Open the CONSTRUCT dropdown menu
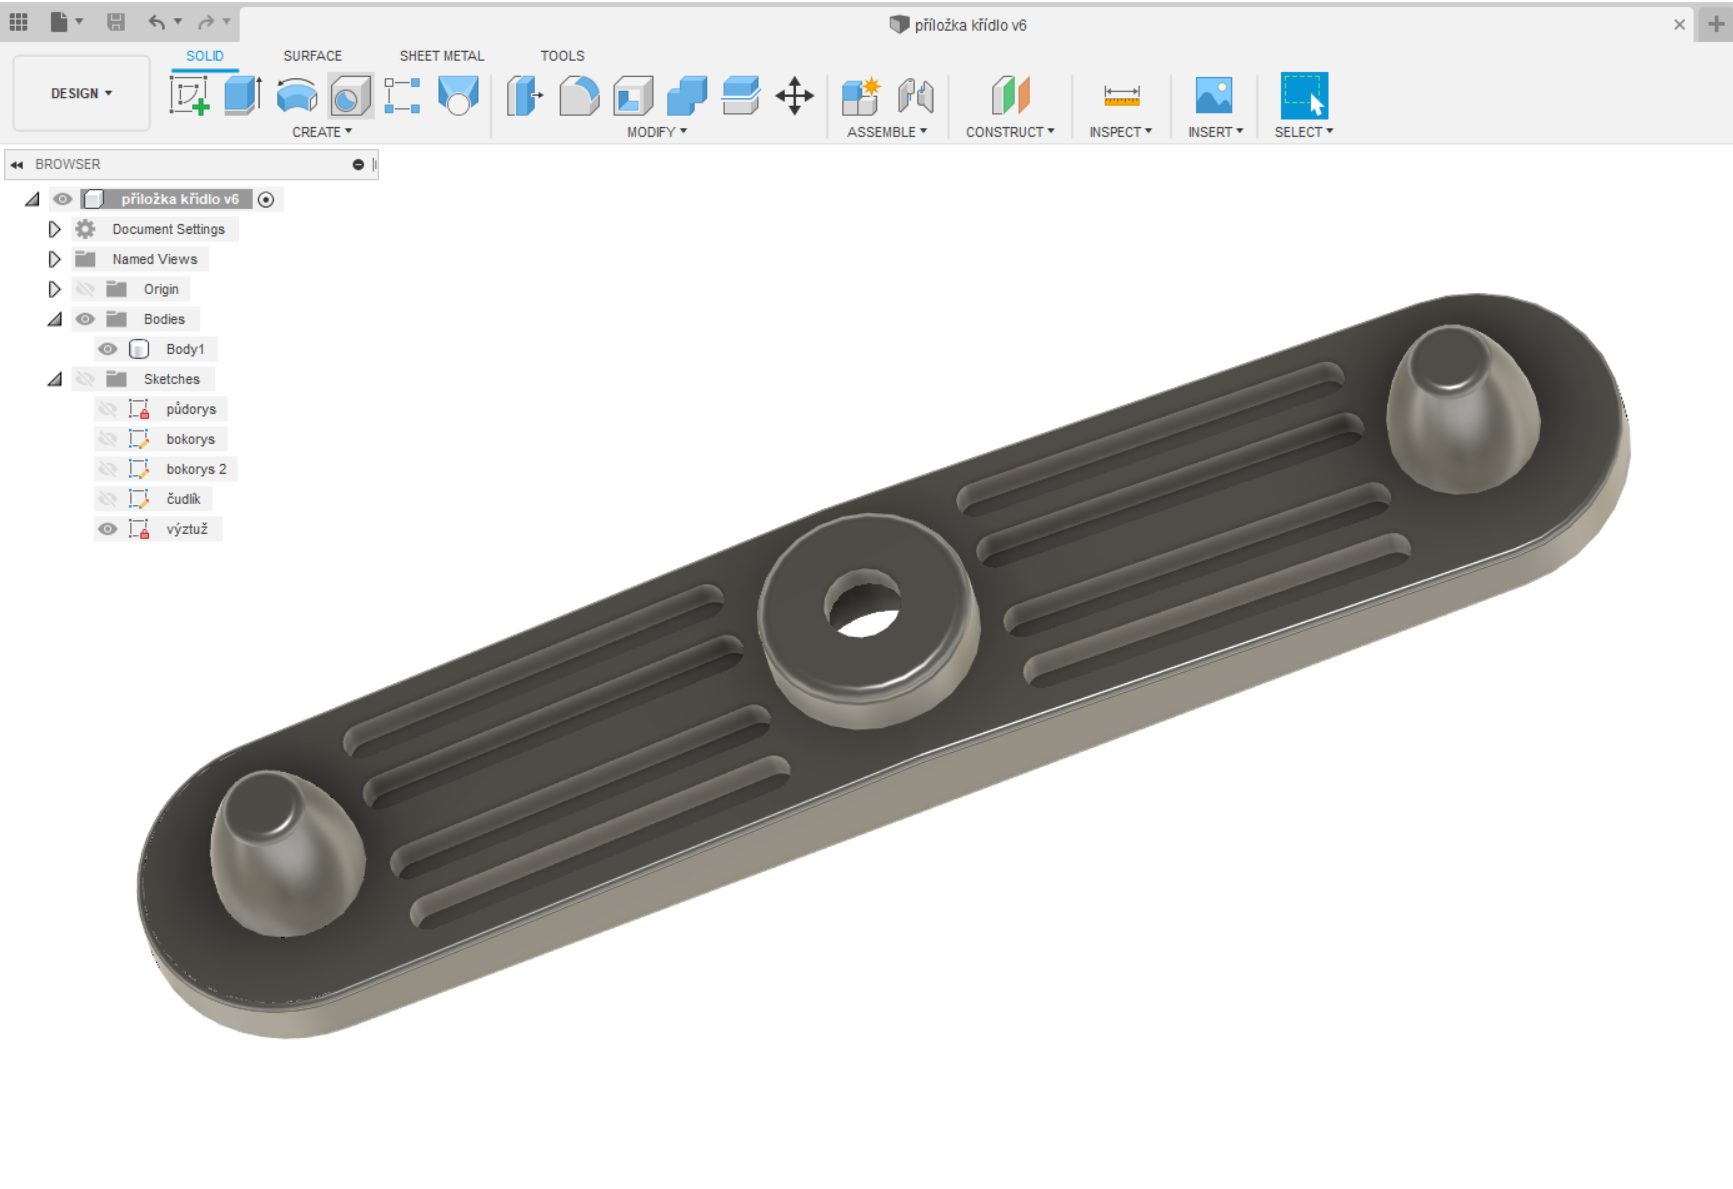The height and width of the screenshot is (1189, 1733). tap(1010, 132)
